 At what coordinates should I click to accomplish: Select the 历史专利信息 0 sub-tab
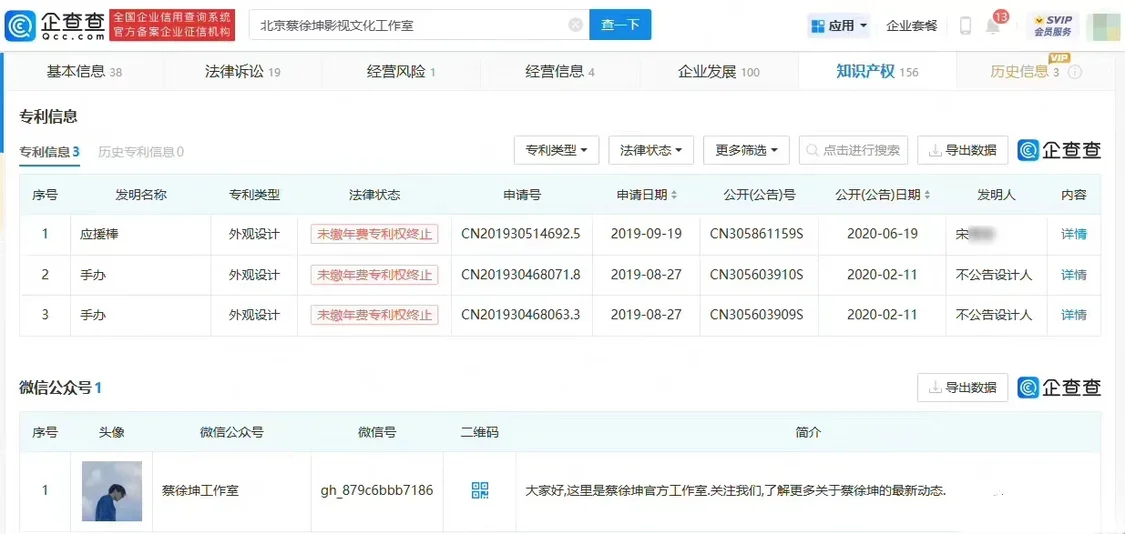coord(141,151)
